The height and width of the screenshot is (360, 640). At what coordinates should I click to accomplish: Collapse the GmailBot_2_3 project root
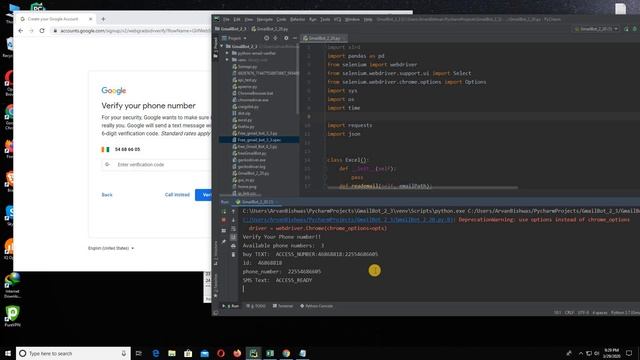(222, 46)
